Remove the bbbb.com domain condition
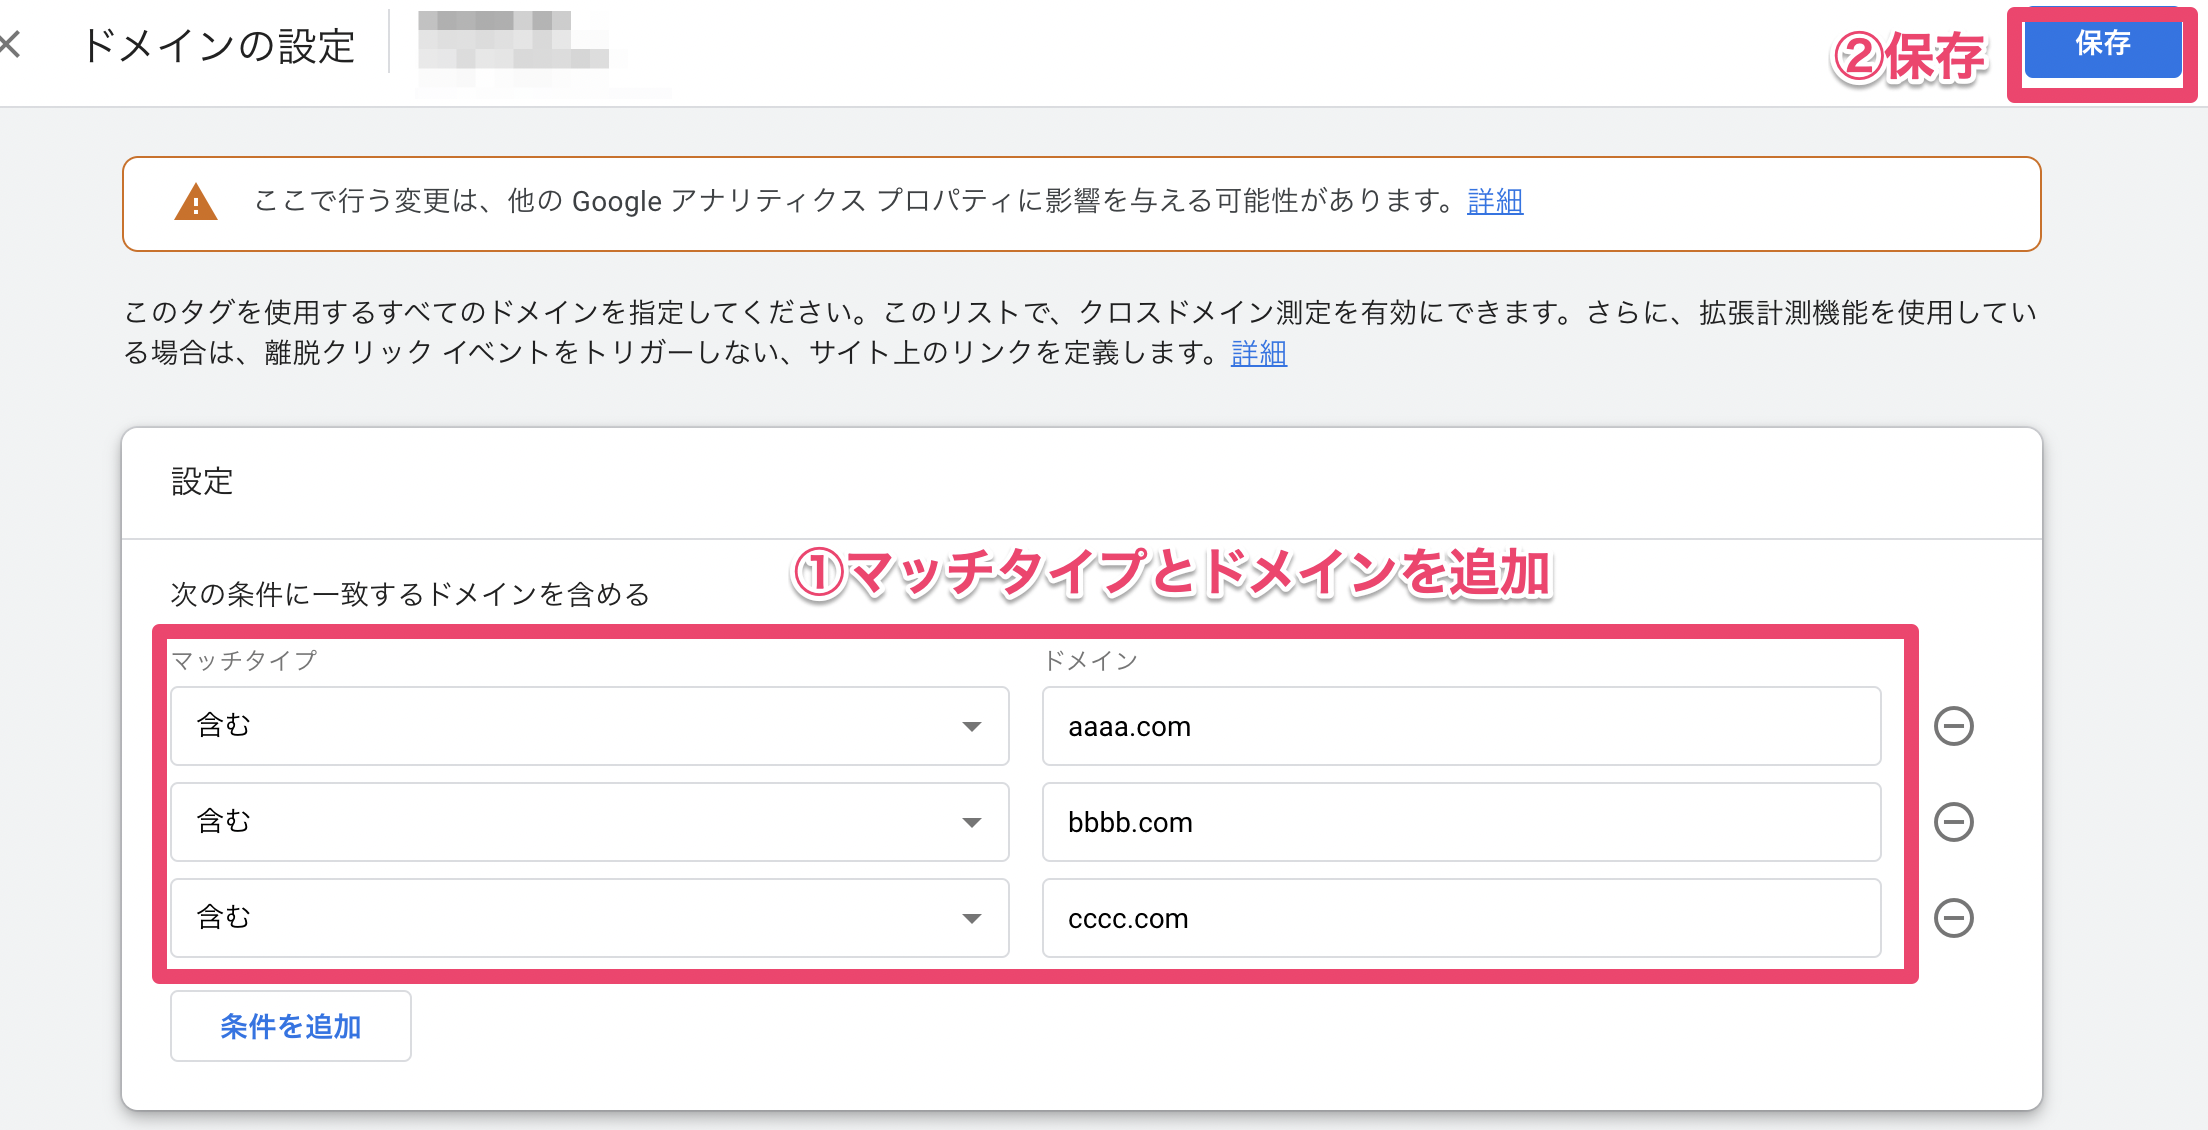Screen dimensions: 2208x1130 (1953, 822)
